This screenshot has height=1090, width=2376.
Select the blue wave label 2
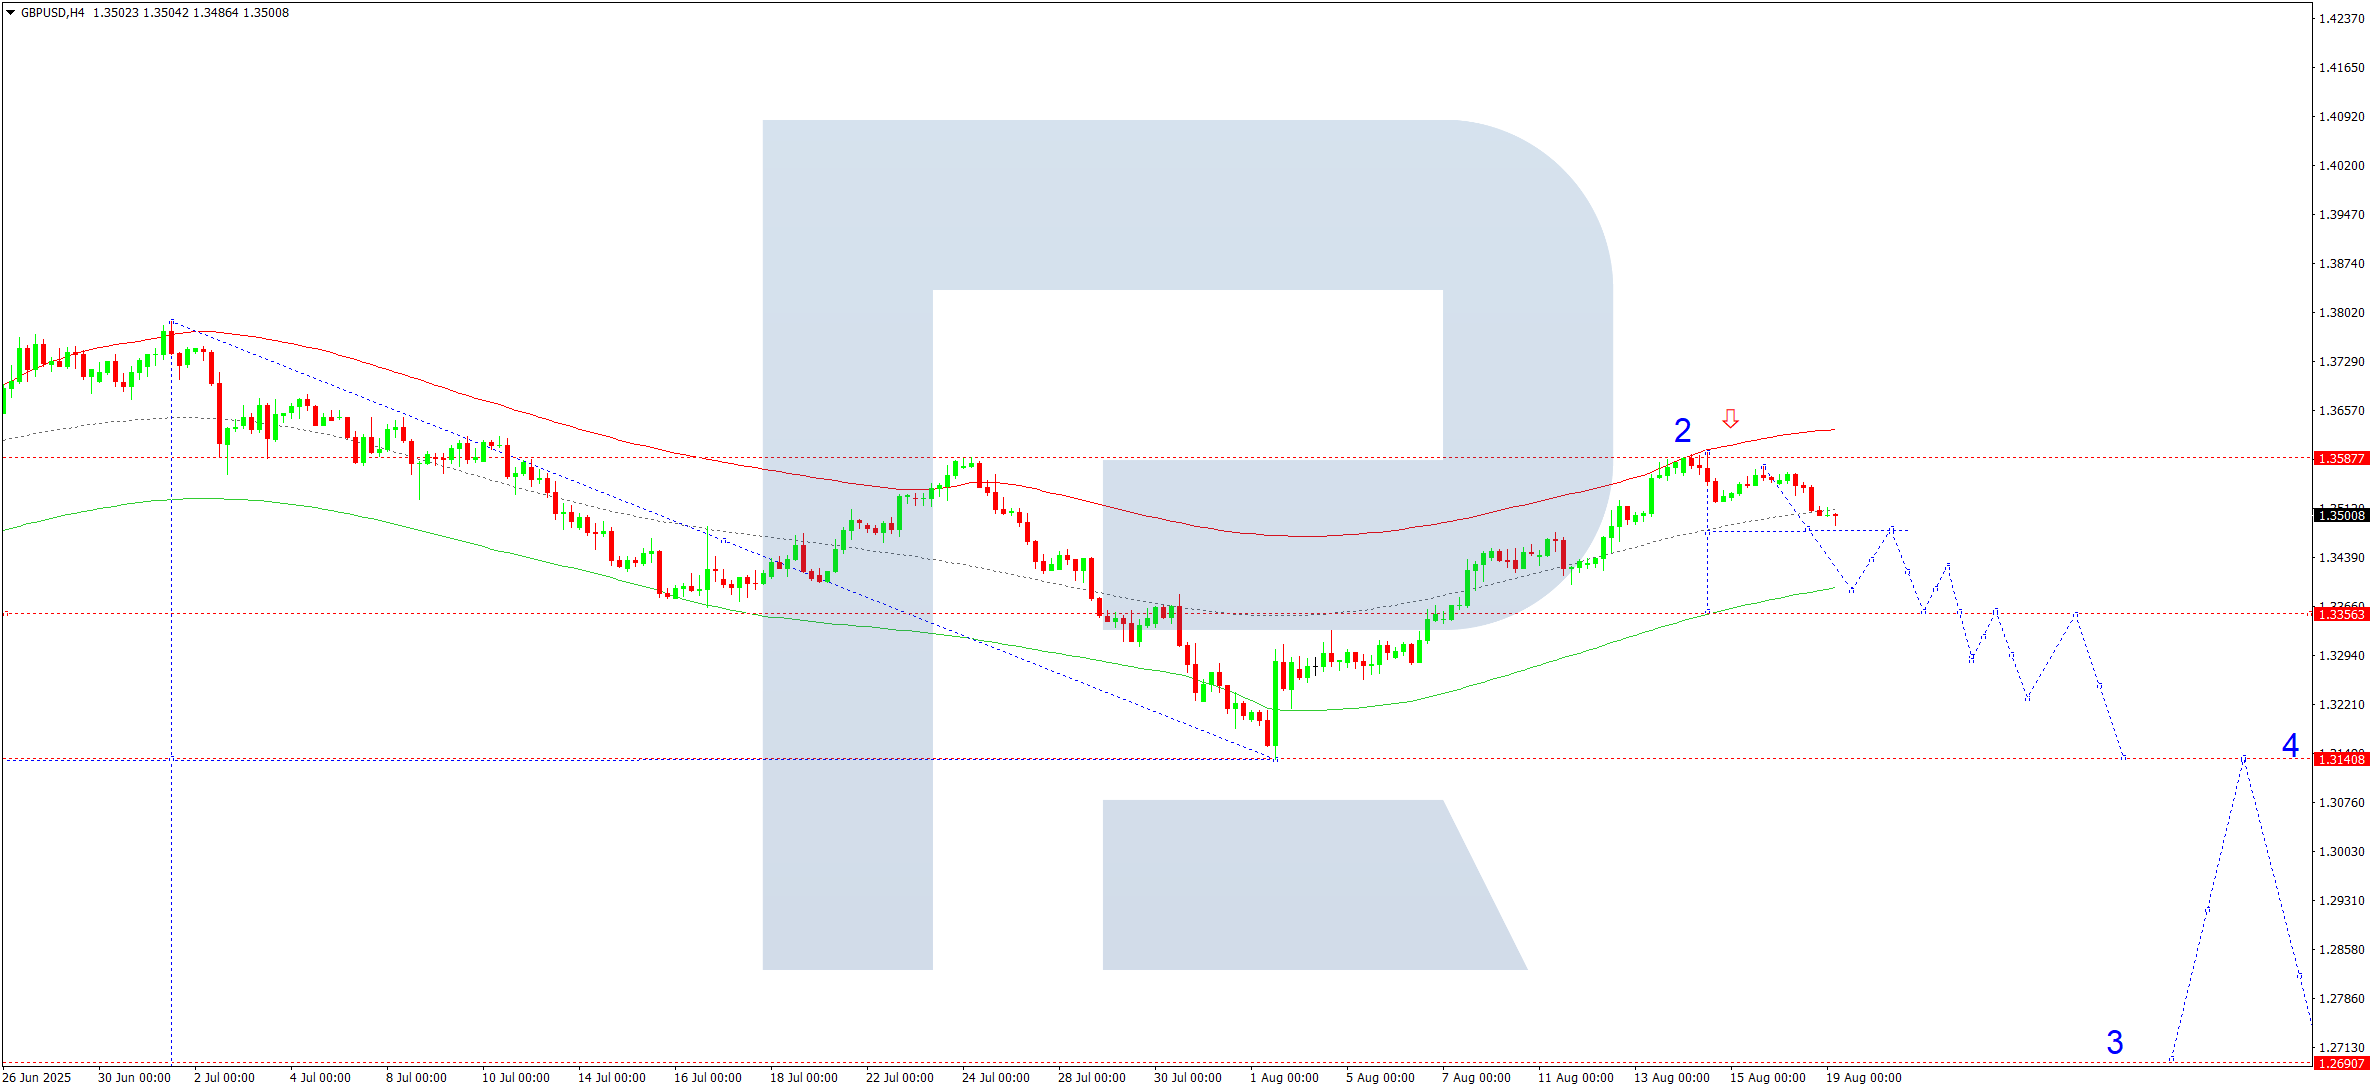tap(1682, 431)
